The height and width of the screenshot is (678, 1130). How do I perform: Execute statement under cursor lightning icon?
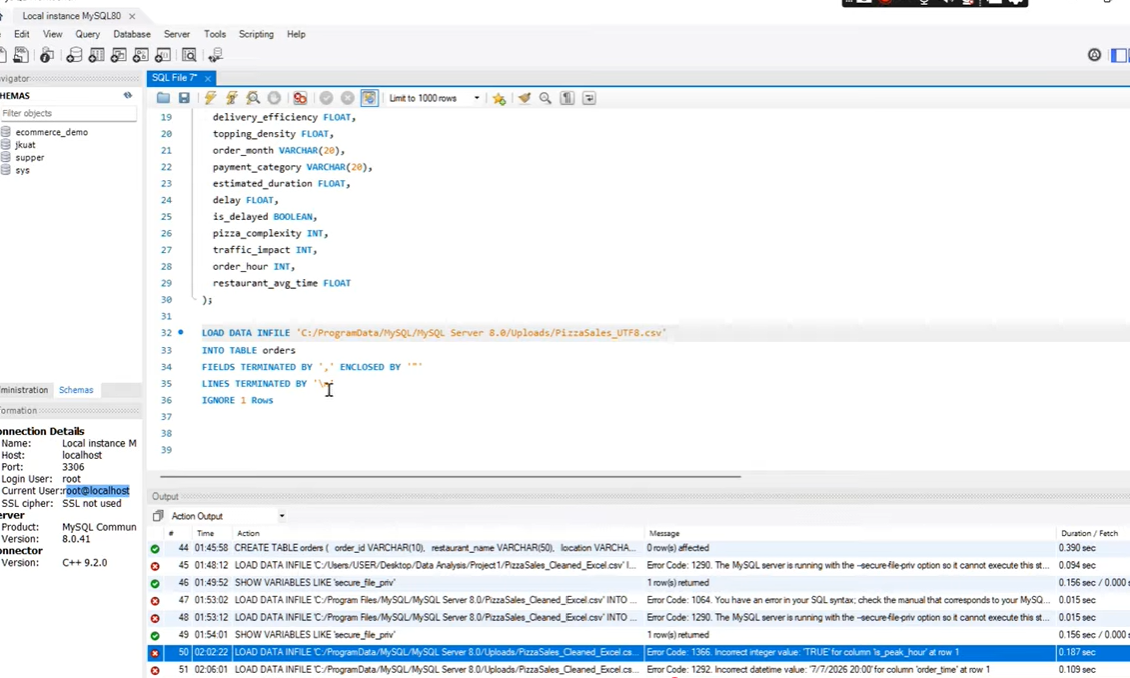coord(231,98)
